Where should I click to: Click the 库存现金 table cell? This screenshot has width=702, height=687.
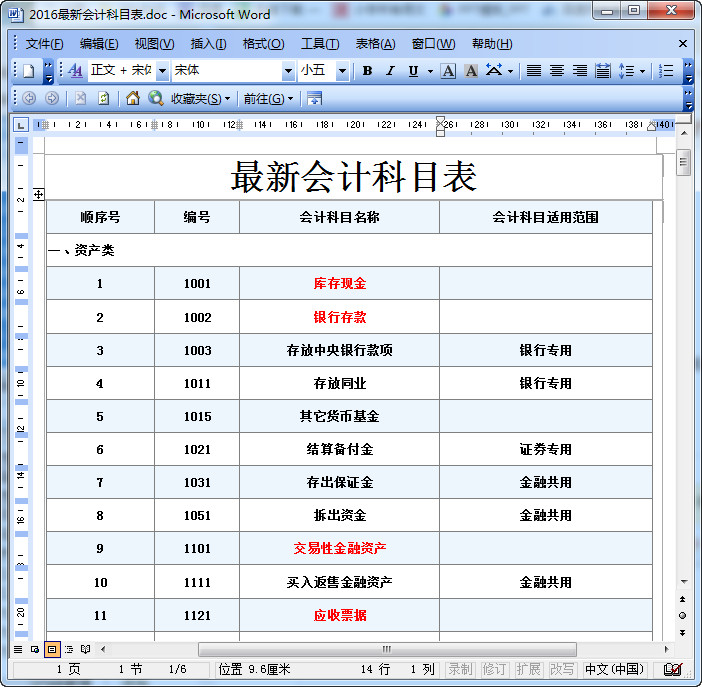tap(339, 283)
